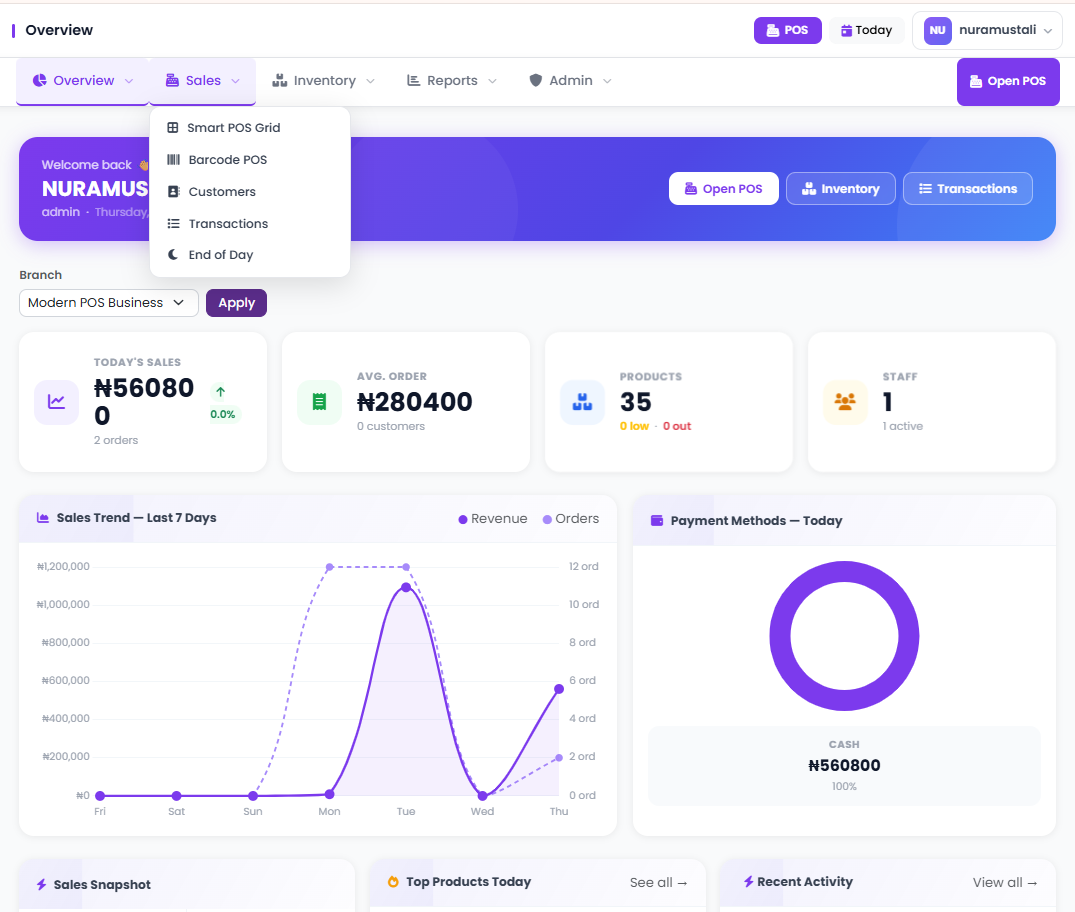Click the Products boxes icon
This screenshot has height=912, width=1075.
[582, 402]
